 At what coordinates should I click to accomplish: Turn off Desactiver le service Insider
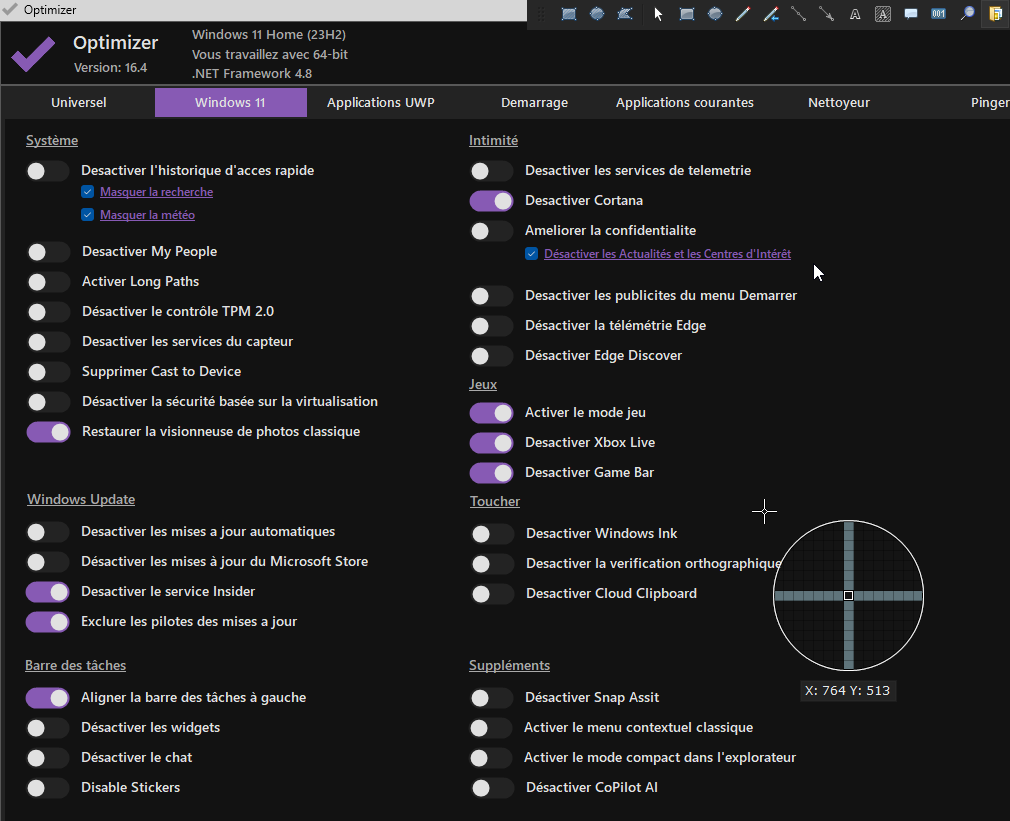tap(48, 592)
